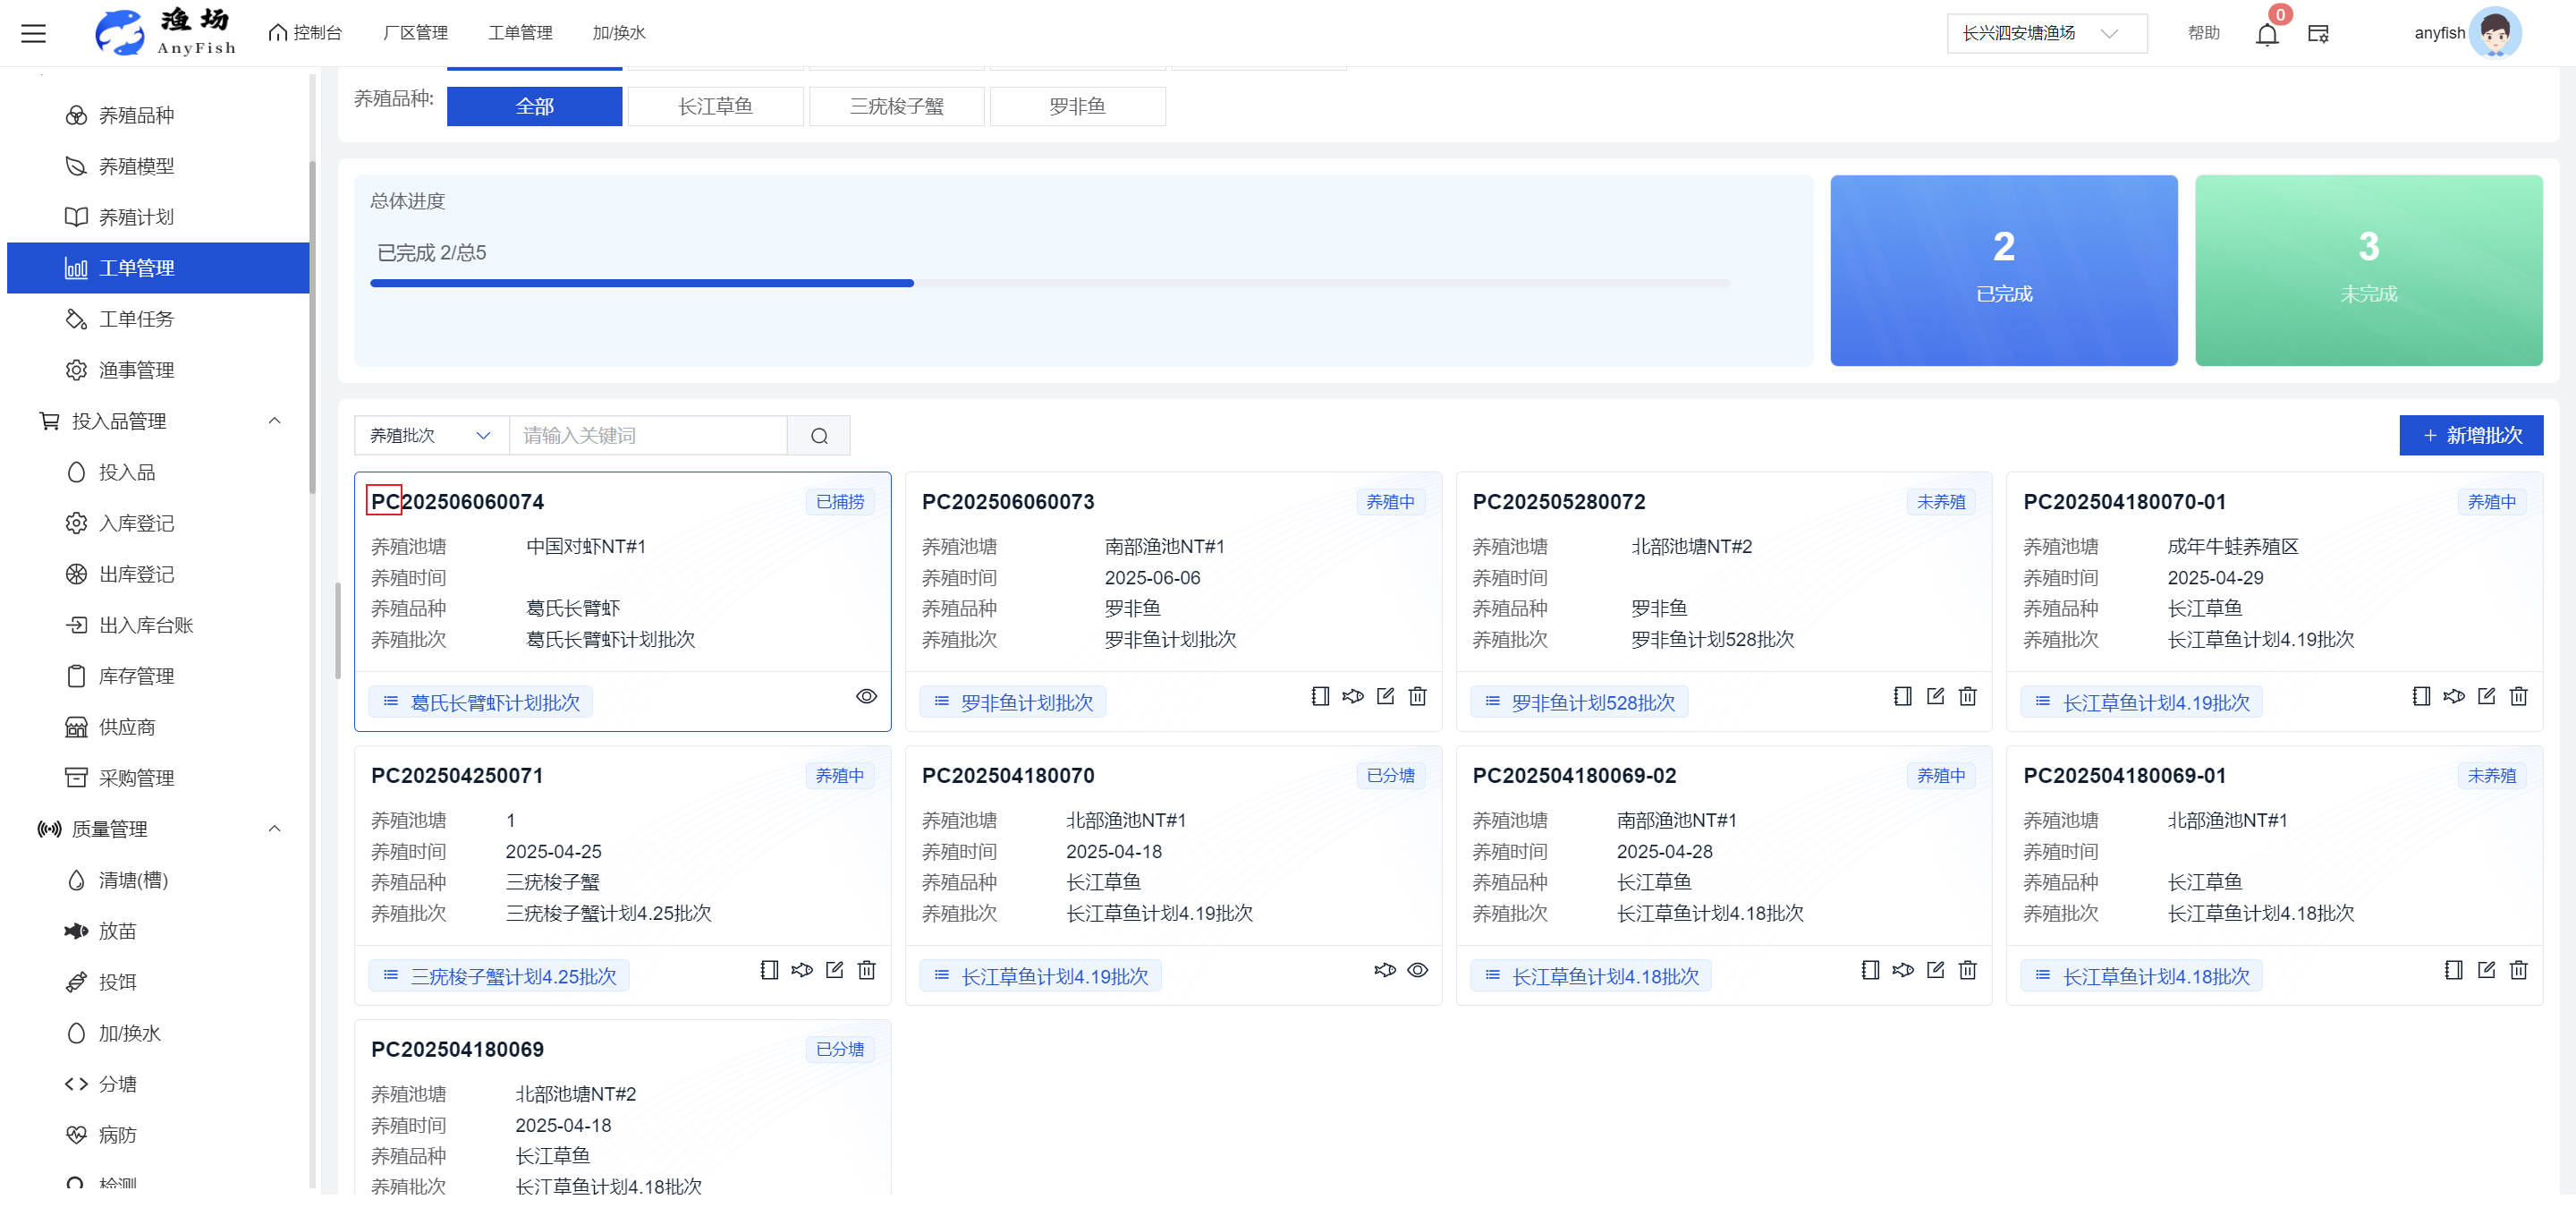Click fish icon on PC202506060073 card
This screenshot has width=2576, height=1208.
1352,696
